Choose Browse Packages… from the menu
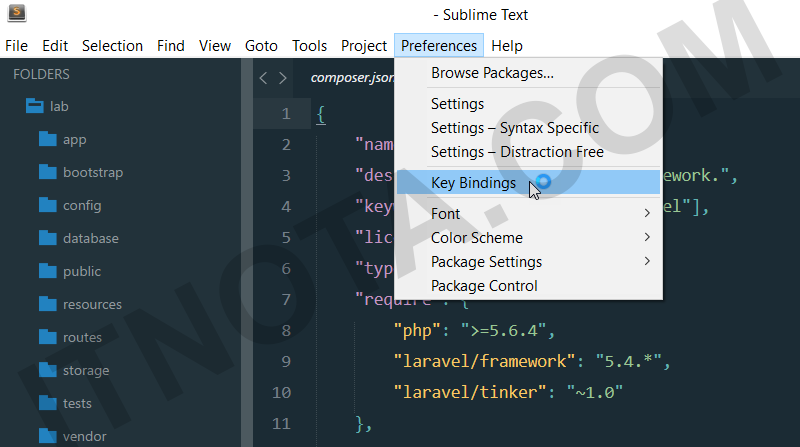This screenshot has width=800, height=447. click(x=529, y=73)
